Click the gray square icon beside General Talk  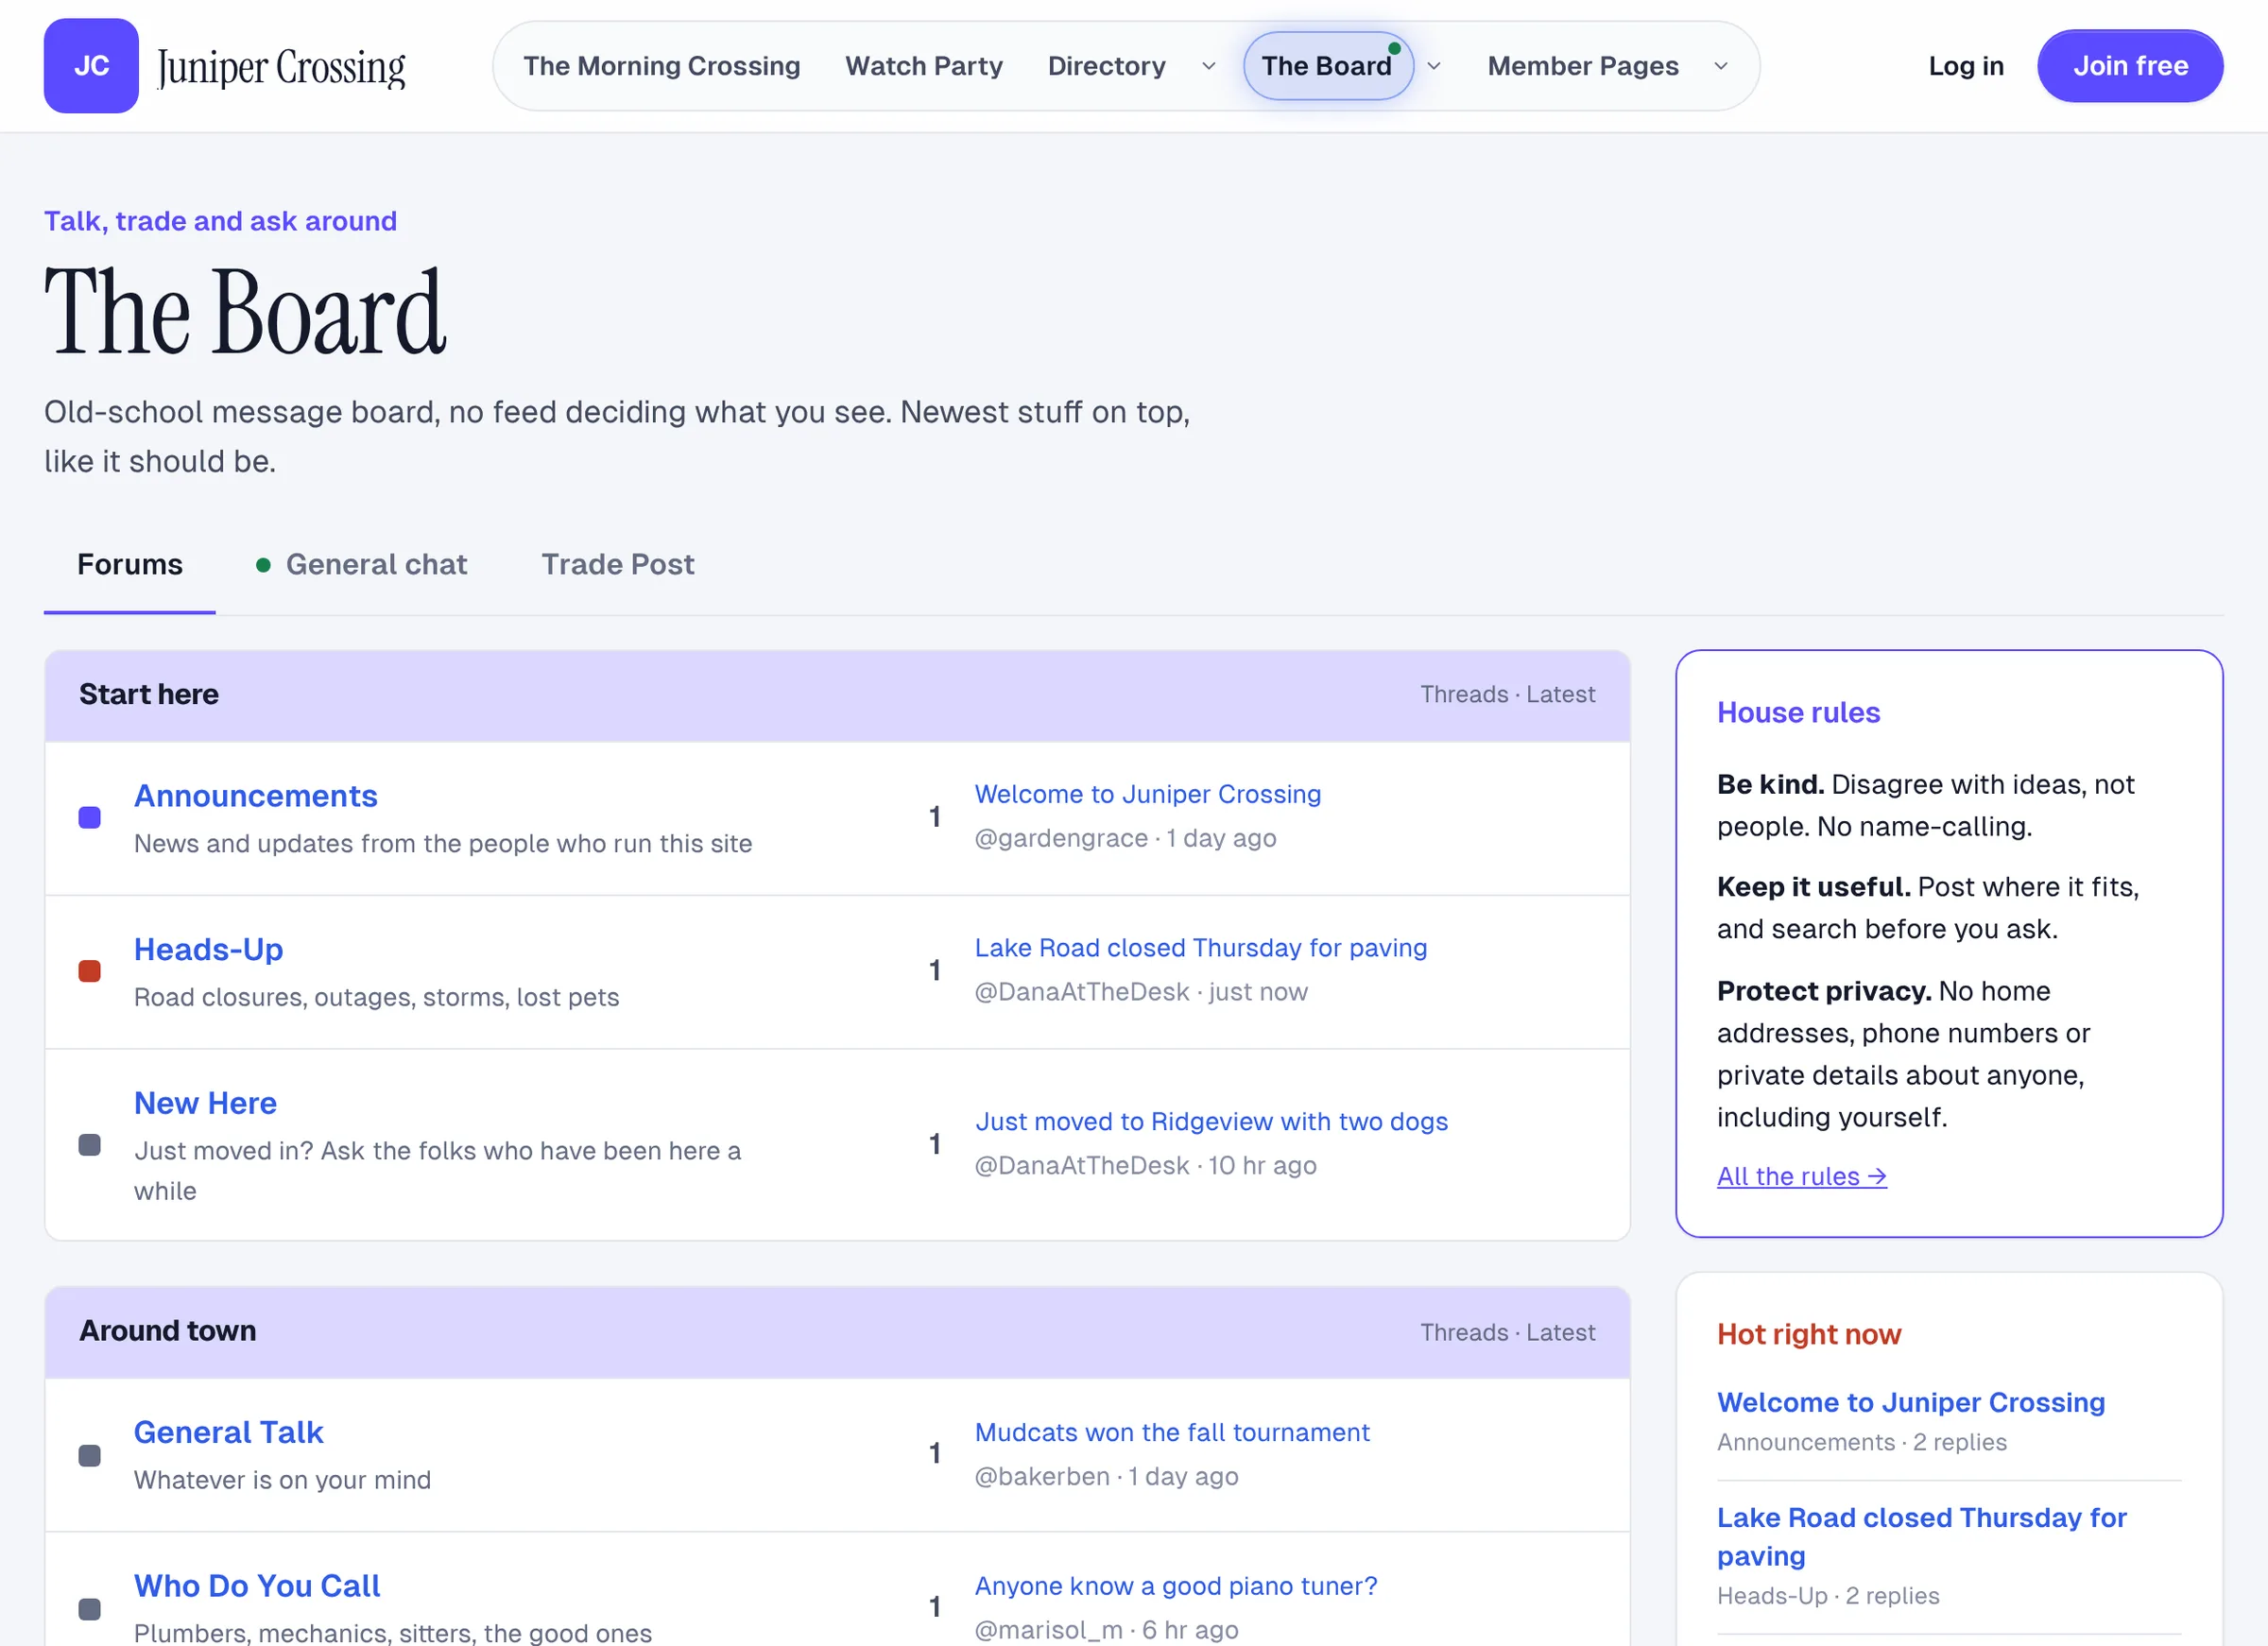(90, 1455)
